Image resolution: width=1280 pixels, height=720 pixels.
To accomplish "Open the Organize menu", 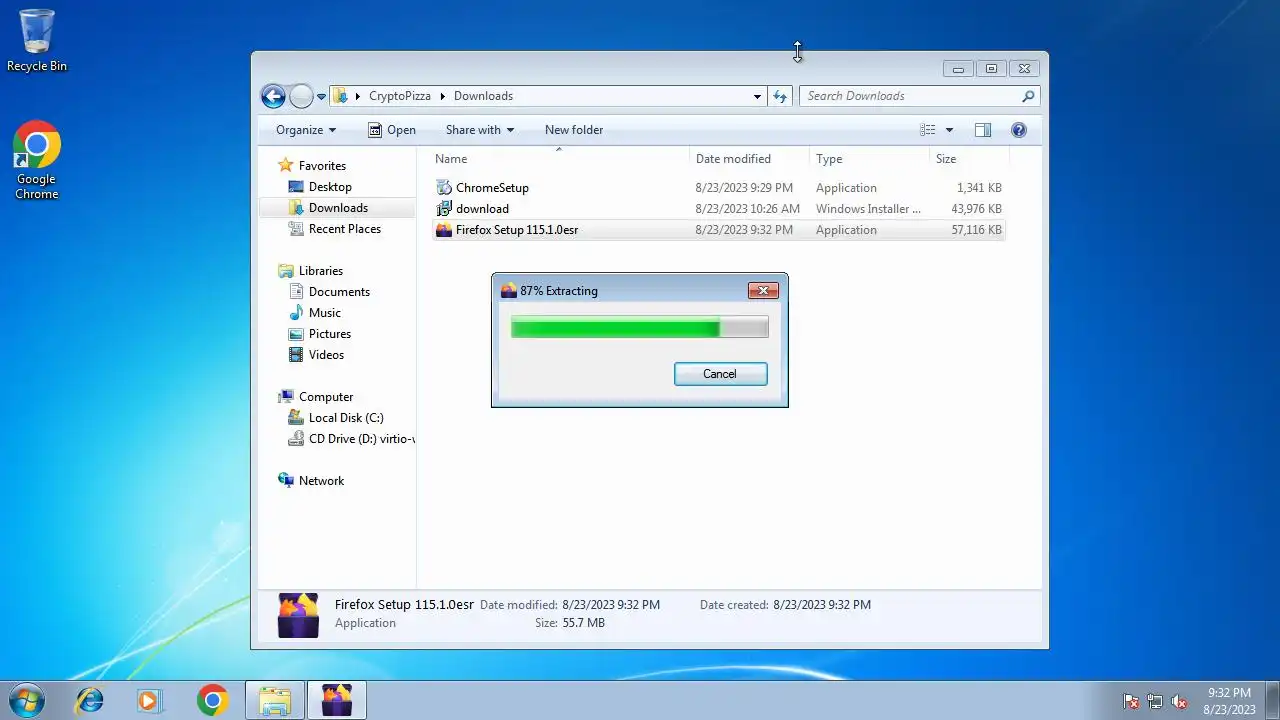I will [x=306, y=130].
